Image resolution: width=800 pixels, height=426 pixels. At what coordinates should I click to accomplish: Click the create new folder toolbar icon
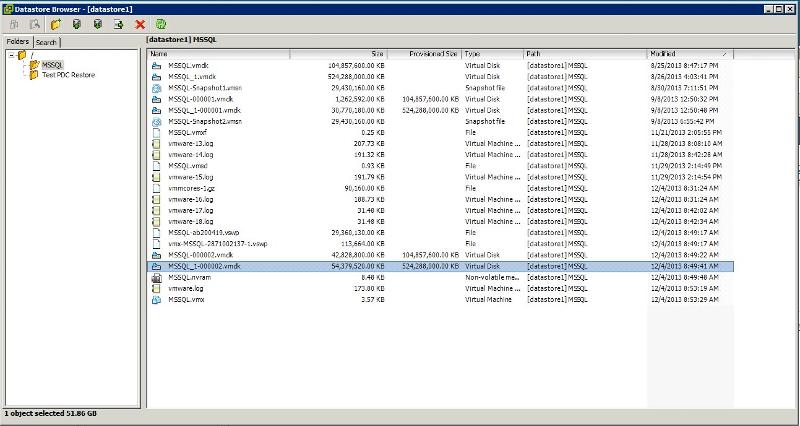point(56,24)
